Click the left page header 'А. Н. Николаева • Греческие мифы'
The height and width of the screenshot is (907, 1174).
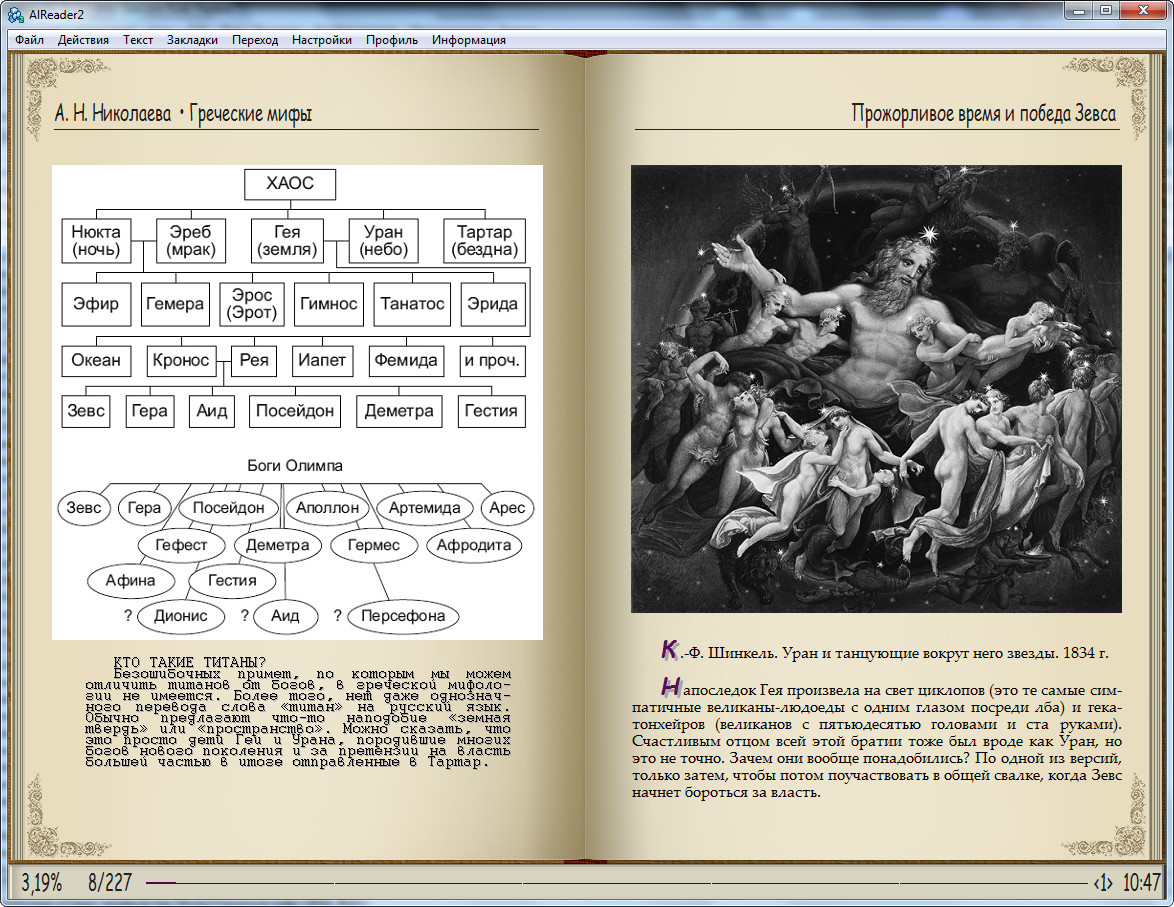click(183, 113)
